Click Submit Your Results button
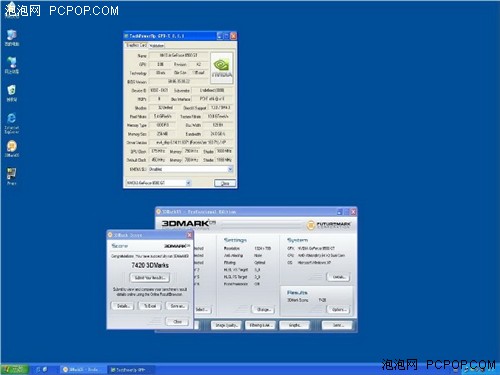Viewport: 500px width, 375px height. (x=149, y=278)
